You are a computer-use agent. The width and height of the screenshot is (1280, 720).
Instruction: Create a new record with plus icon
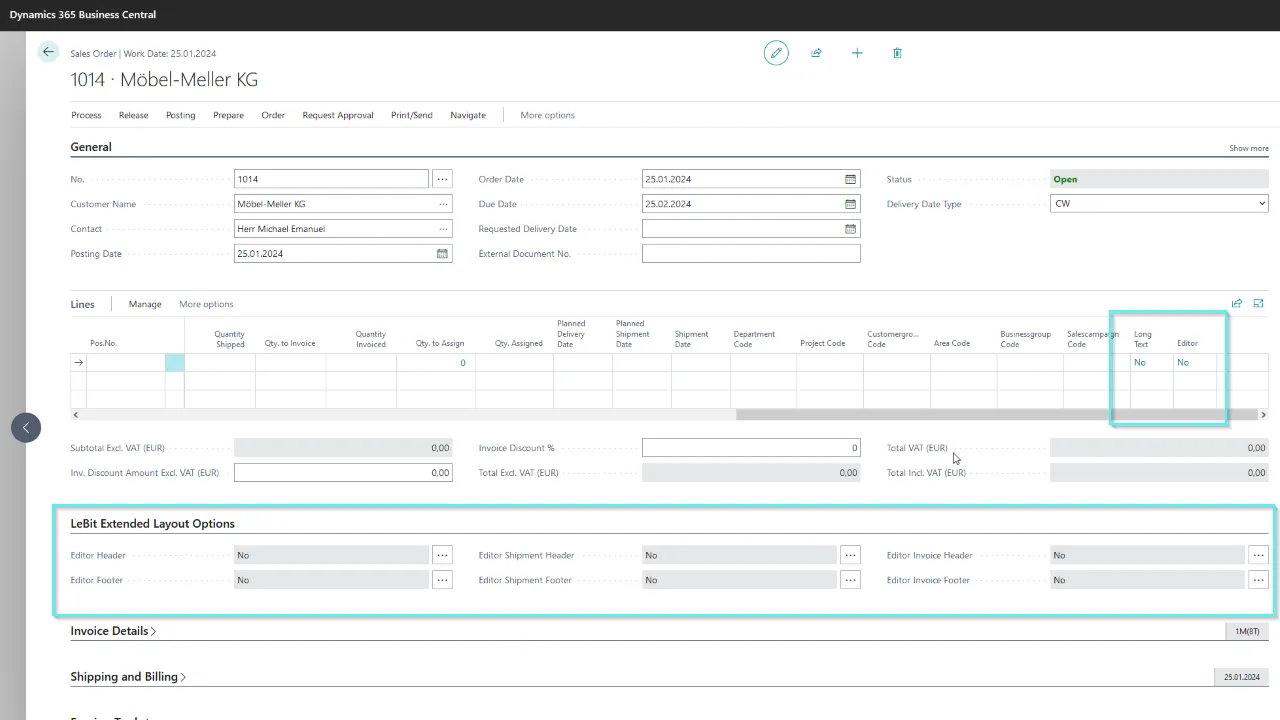tap(857, 53)
